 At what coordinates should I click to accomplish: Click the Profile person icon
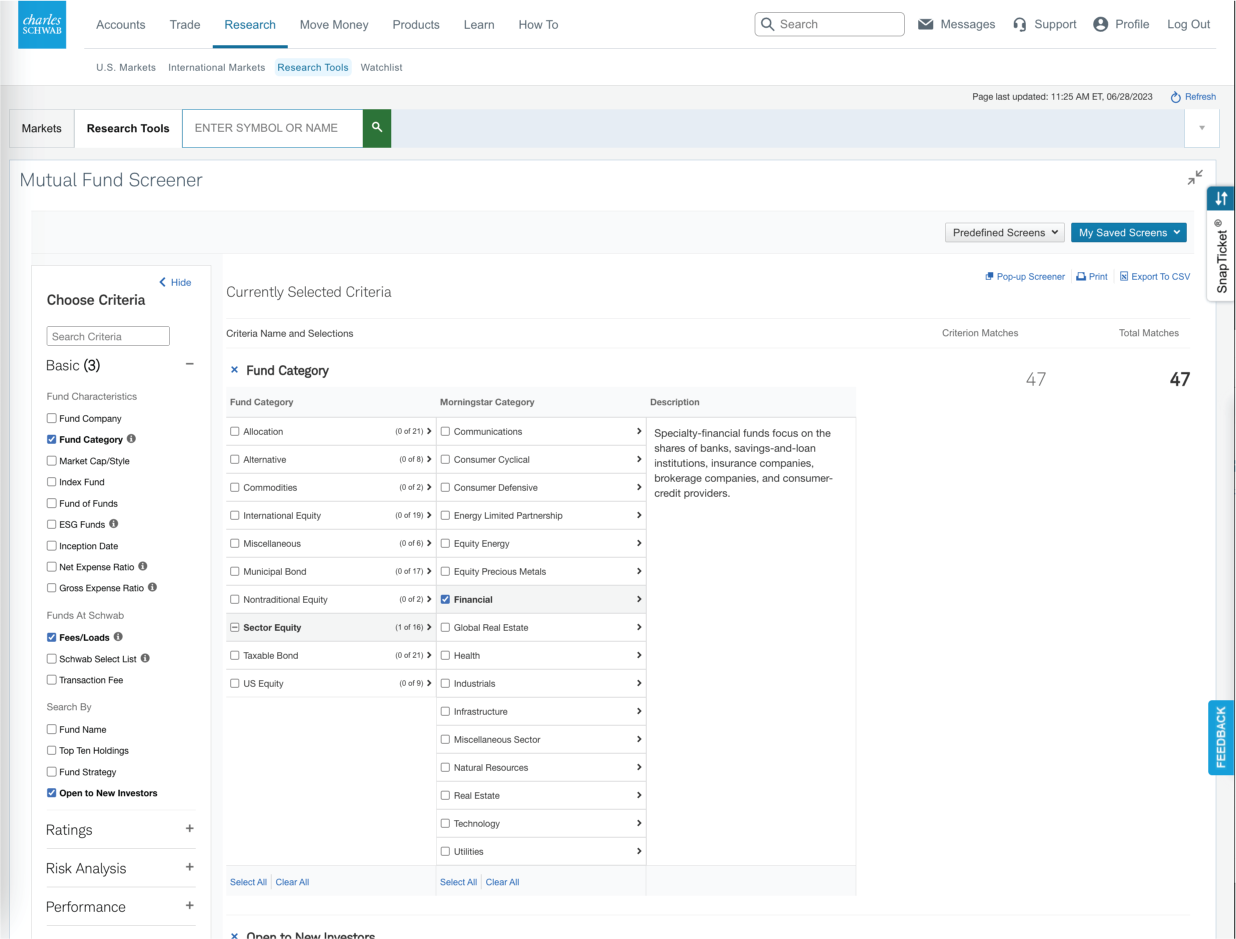coord(1101,24)
